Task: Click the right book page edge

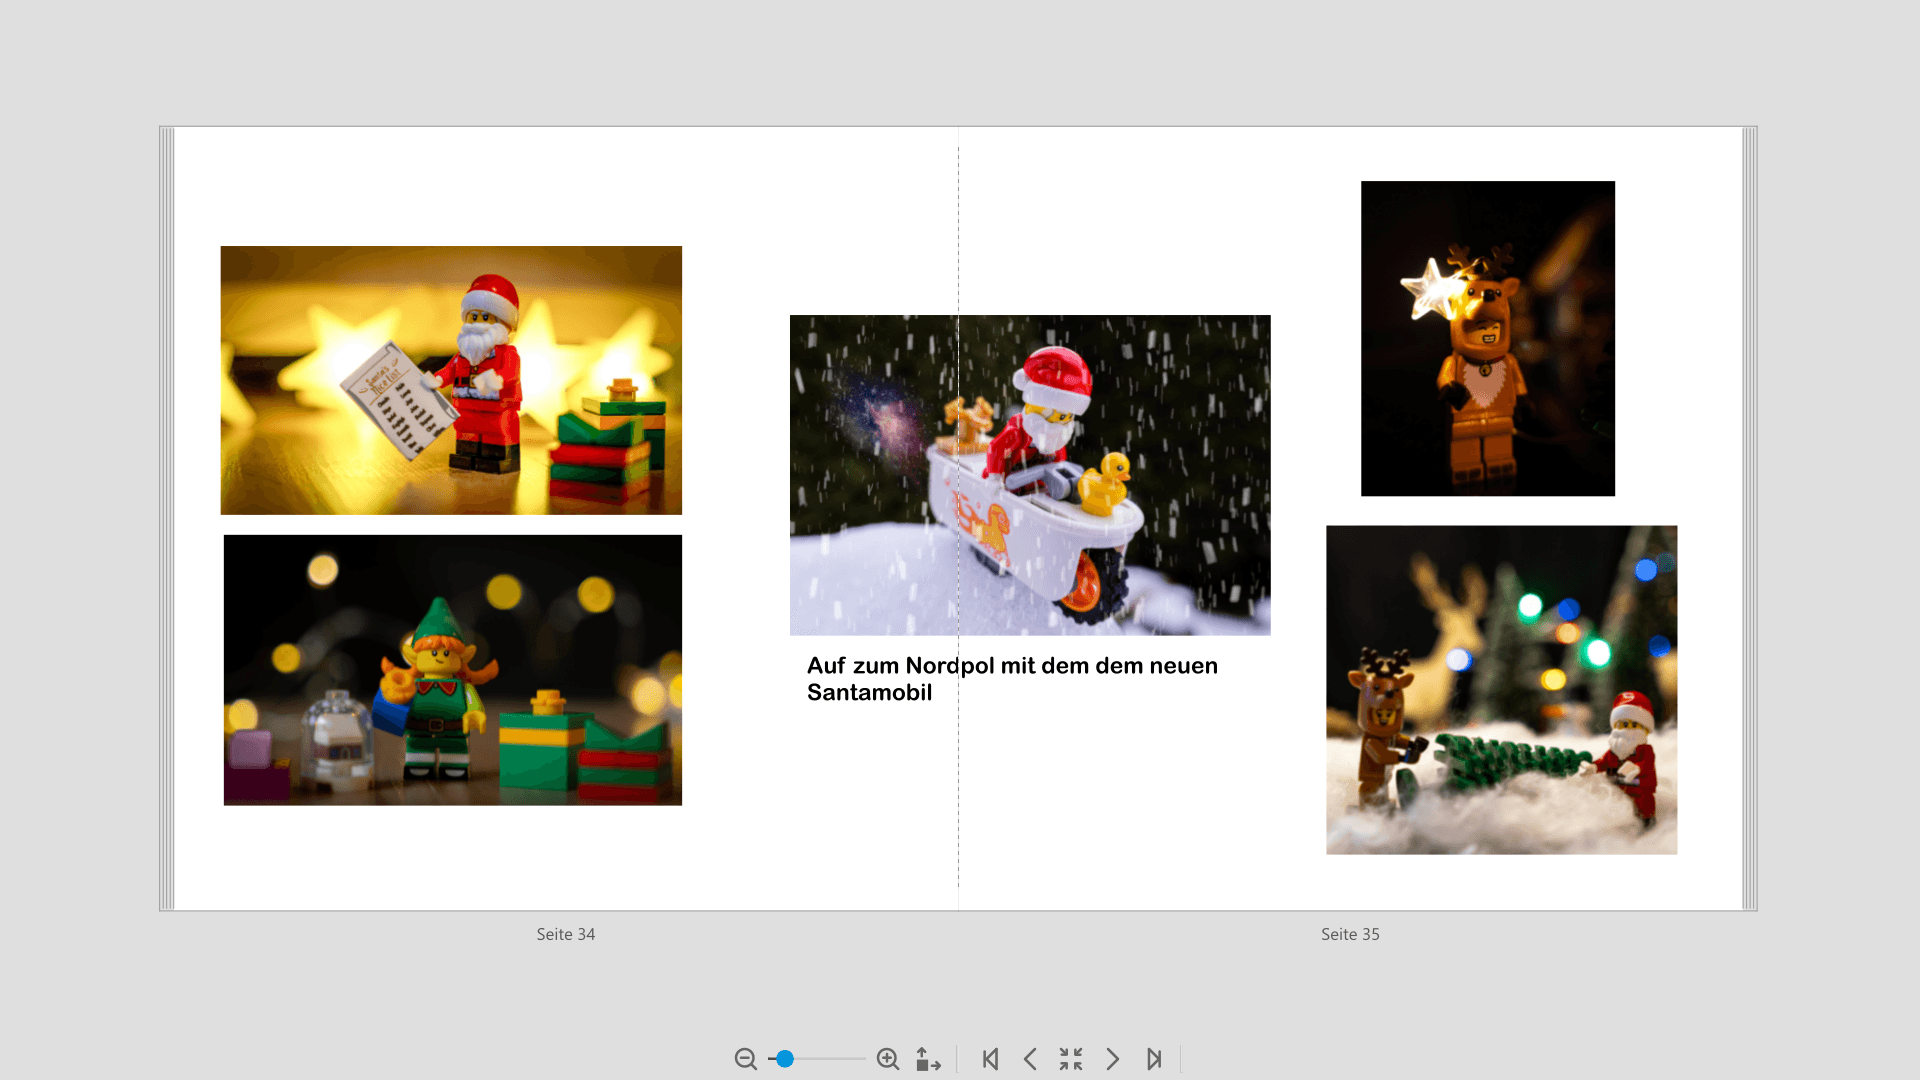Action: (x=1749, y=518)
